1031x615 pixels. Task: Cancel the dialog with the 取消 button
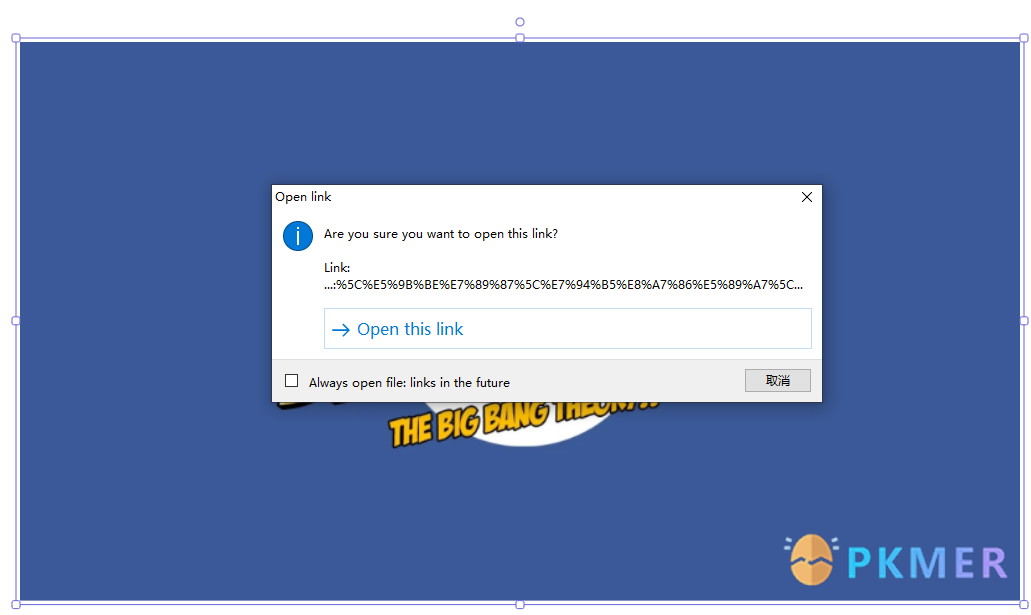point(777,381)
